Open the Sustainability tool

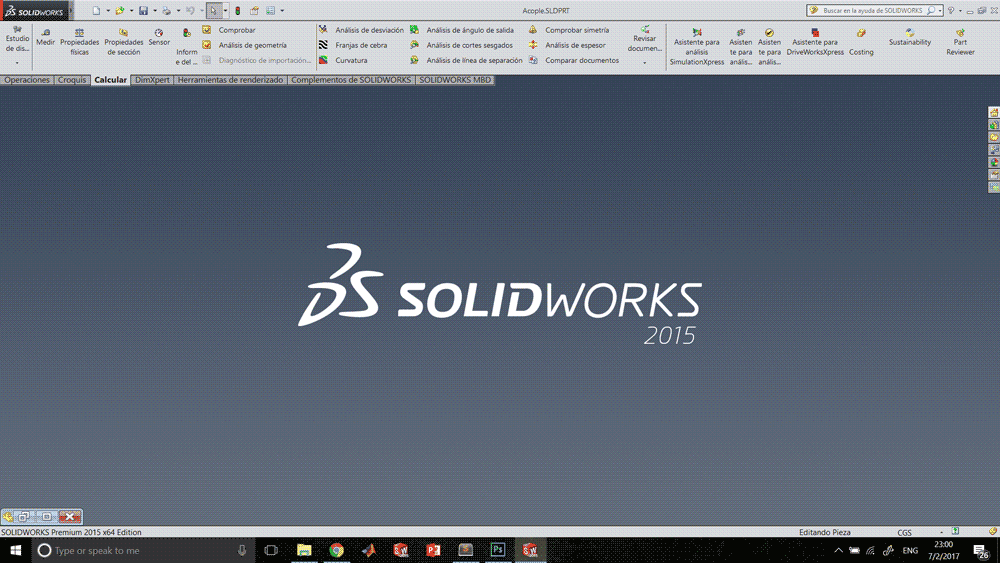(910, 37)
